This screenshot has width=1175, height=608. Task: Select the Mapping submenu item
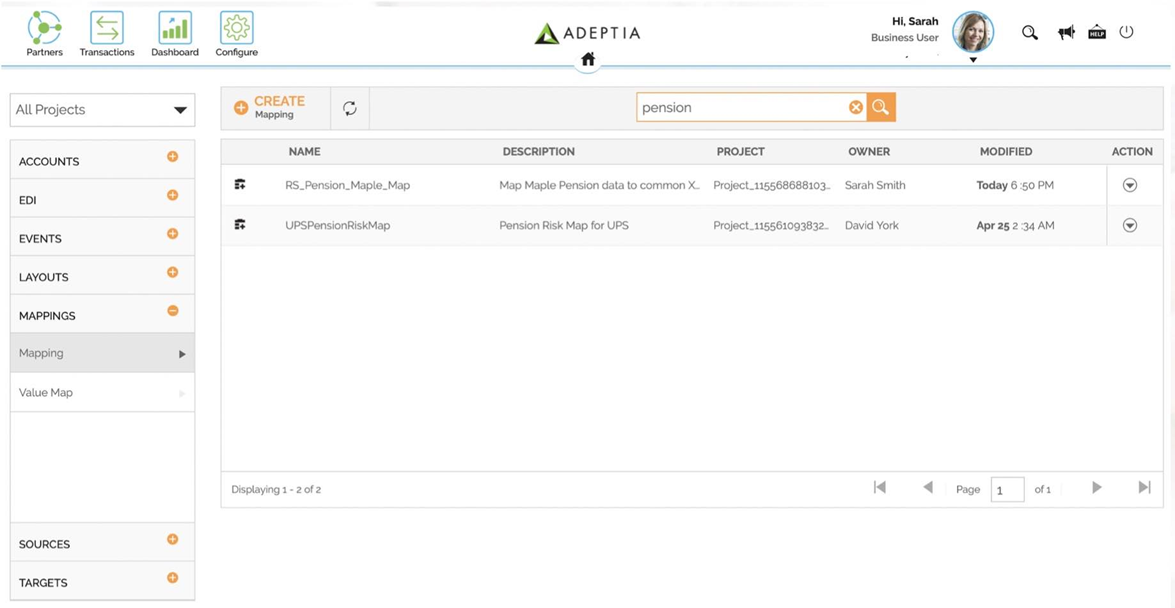coord(42,353)
